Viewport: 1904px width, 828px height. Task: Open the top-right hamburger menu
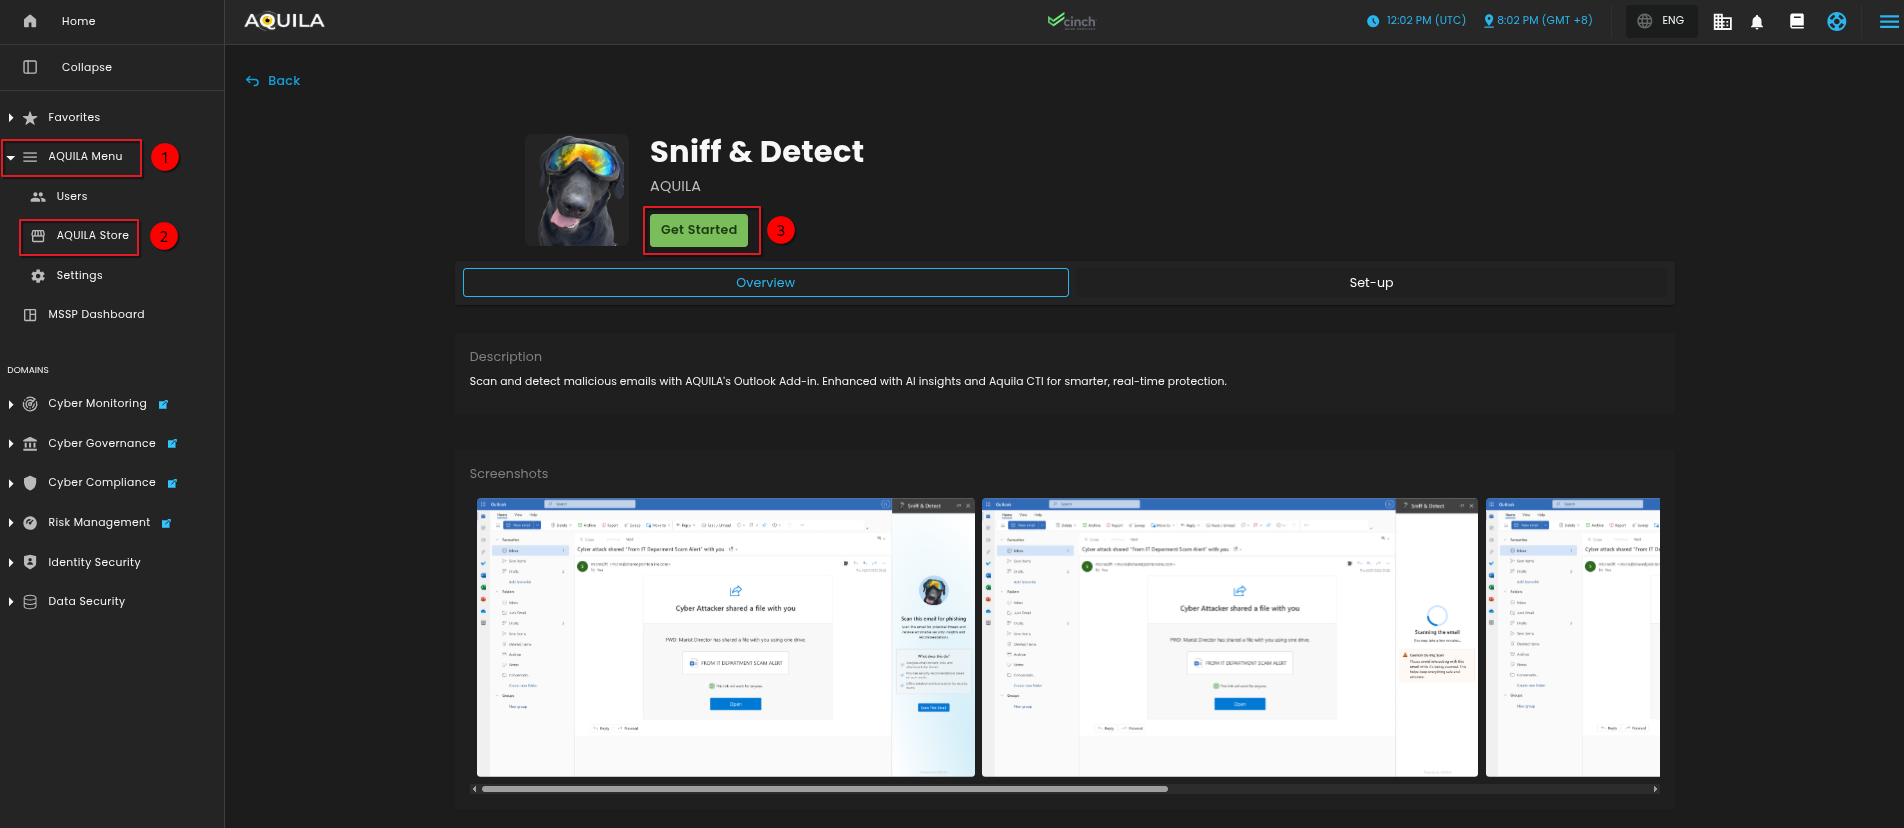(x=1889, y=21)
